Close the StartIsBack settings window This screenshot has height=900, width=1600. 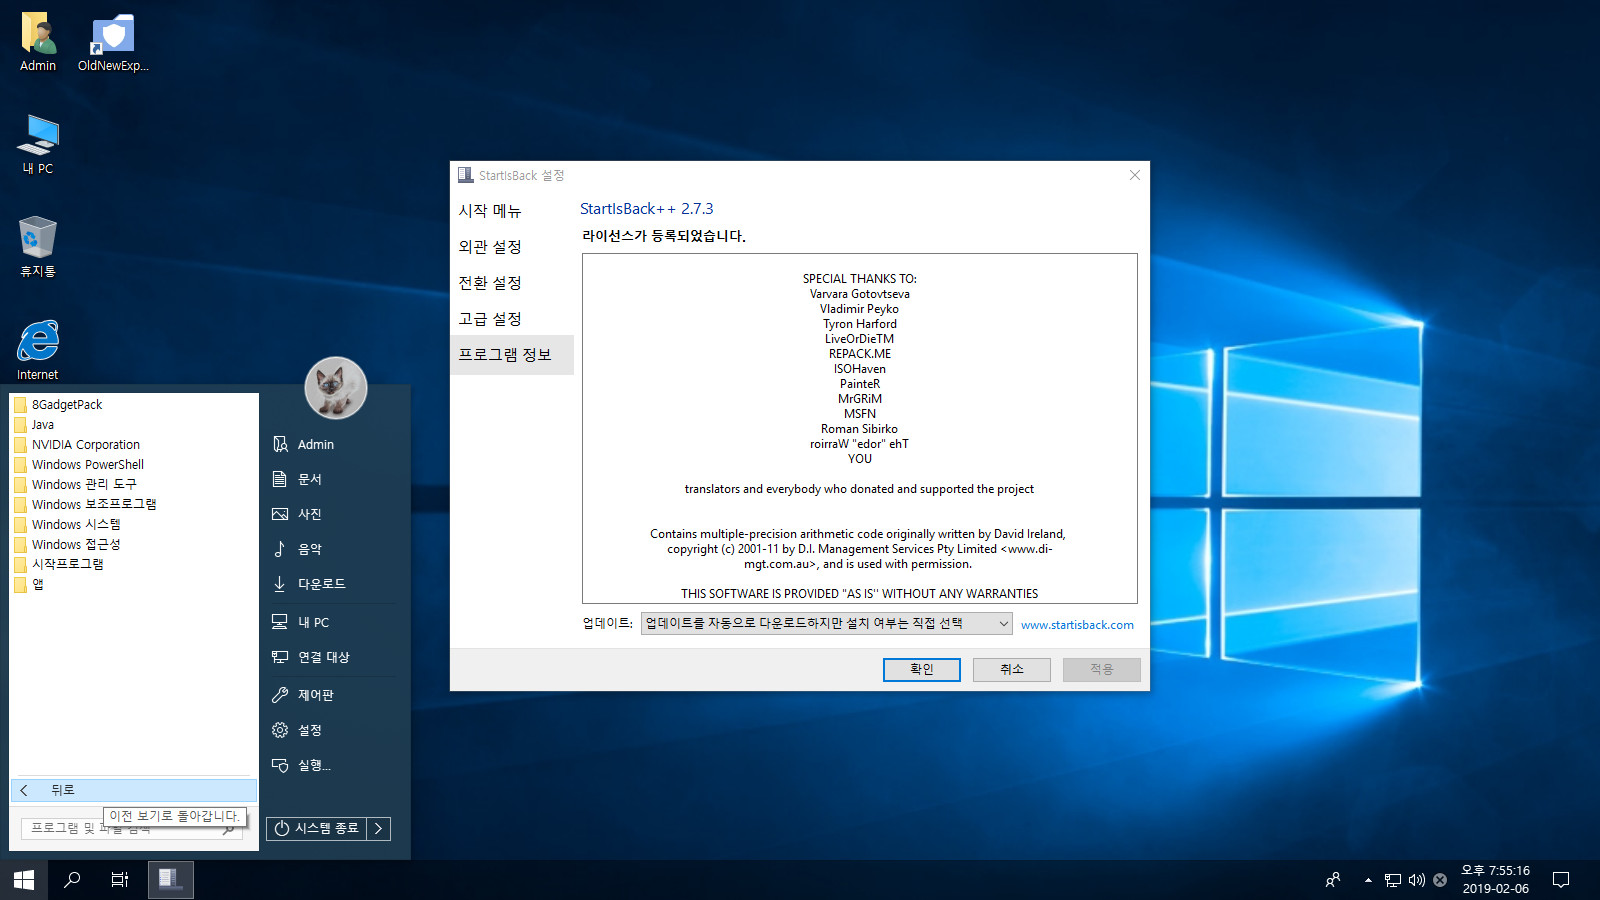click(1135, 175)
